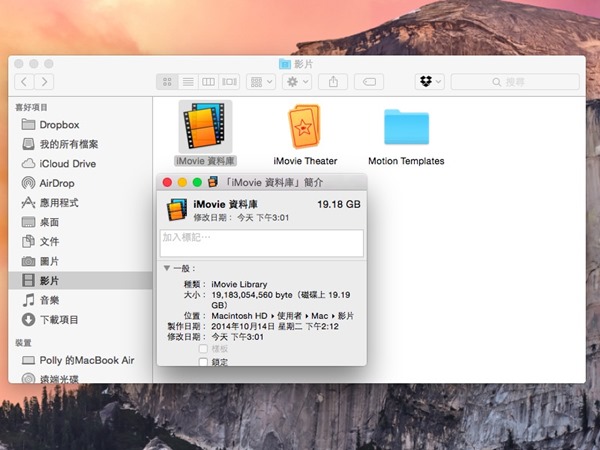Select the Motion Templates folder
Viewport: 600px width, 450px height.
[406, 127]
